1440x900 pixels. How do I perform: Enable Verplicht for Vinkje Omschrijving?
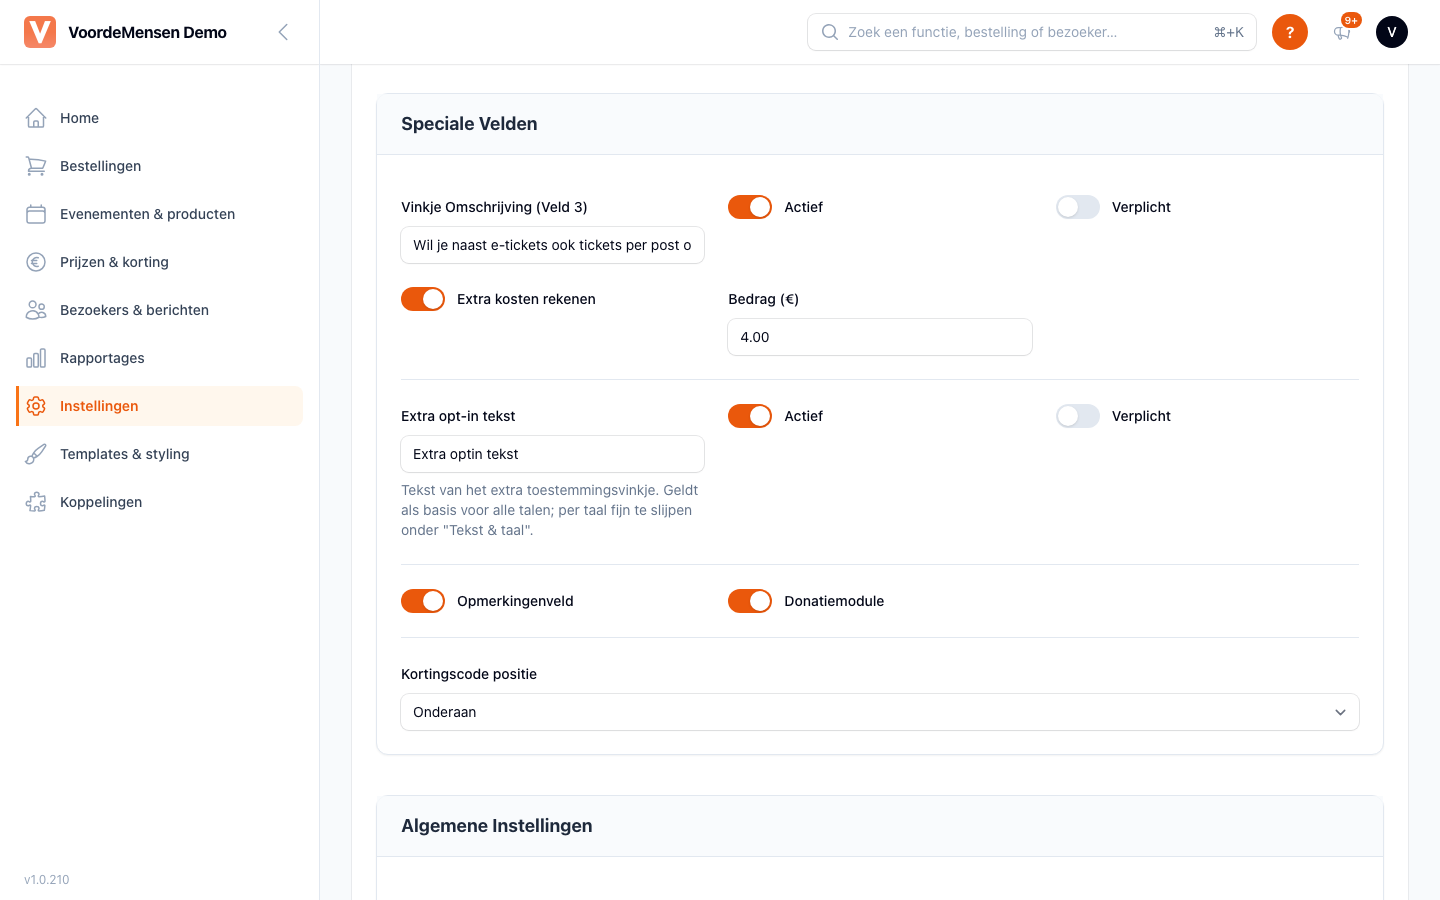coord(1078,207)
